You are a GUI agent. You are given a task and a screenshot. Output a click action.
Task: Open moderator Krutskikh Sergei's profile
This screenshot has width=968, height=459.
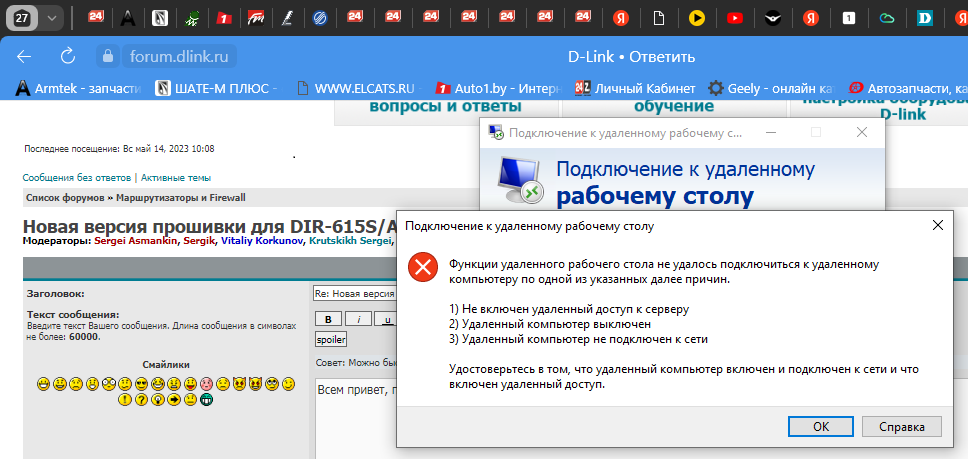[350, 241]
